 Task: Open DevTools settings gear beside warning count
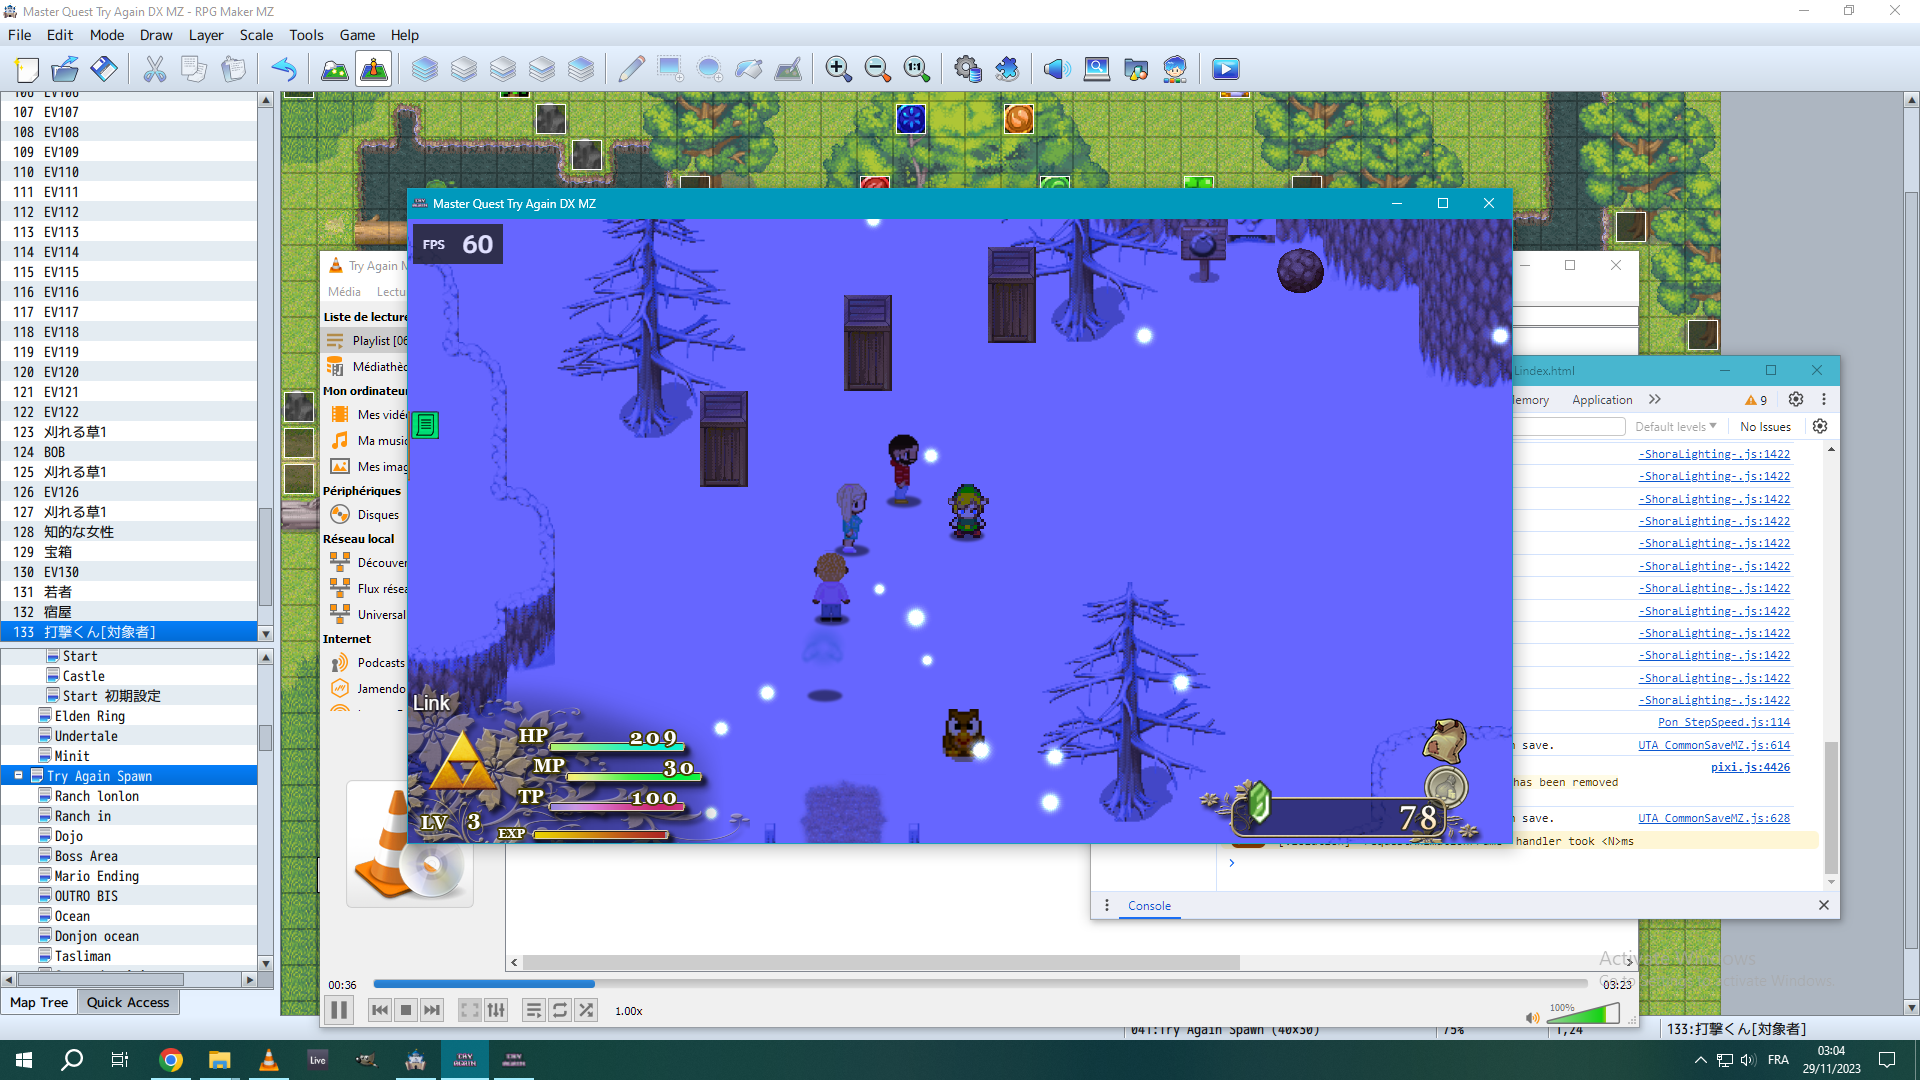(x=1796, y=399)
